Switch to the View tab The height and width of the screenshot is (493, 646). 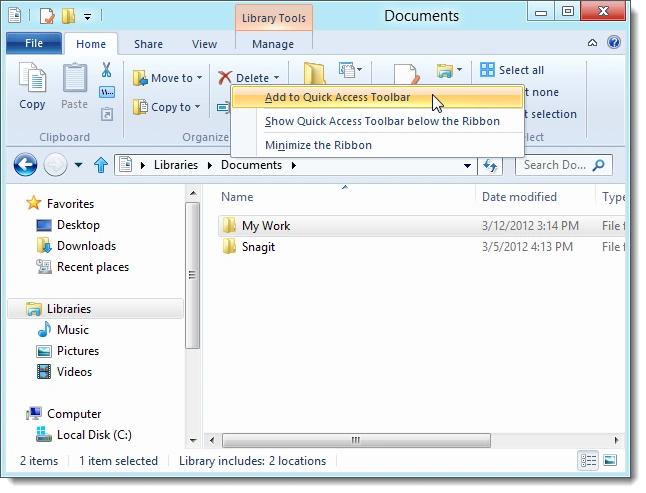(x=204, y=44)
